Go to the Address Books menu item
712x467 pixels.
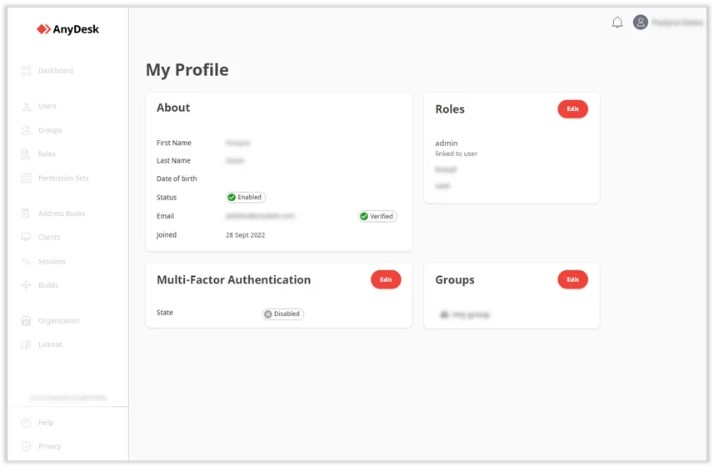point(61,213)
